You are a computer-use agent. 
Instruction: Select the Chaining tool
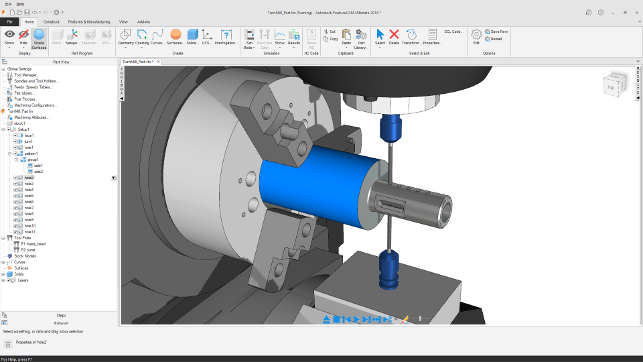142,36
